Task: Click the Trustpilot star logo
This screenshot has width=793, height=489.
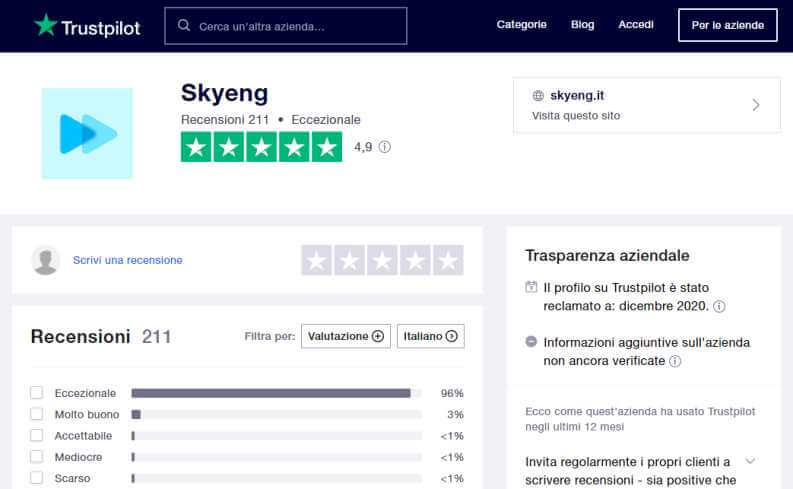Action: [46, 25]
